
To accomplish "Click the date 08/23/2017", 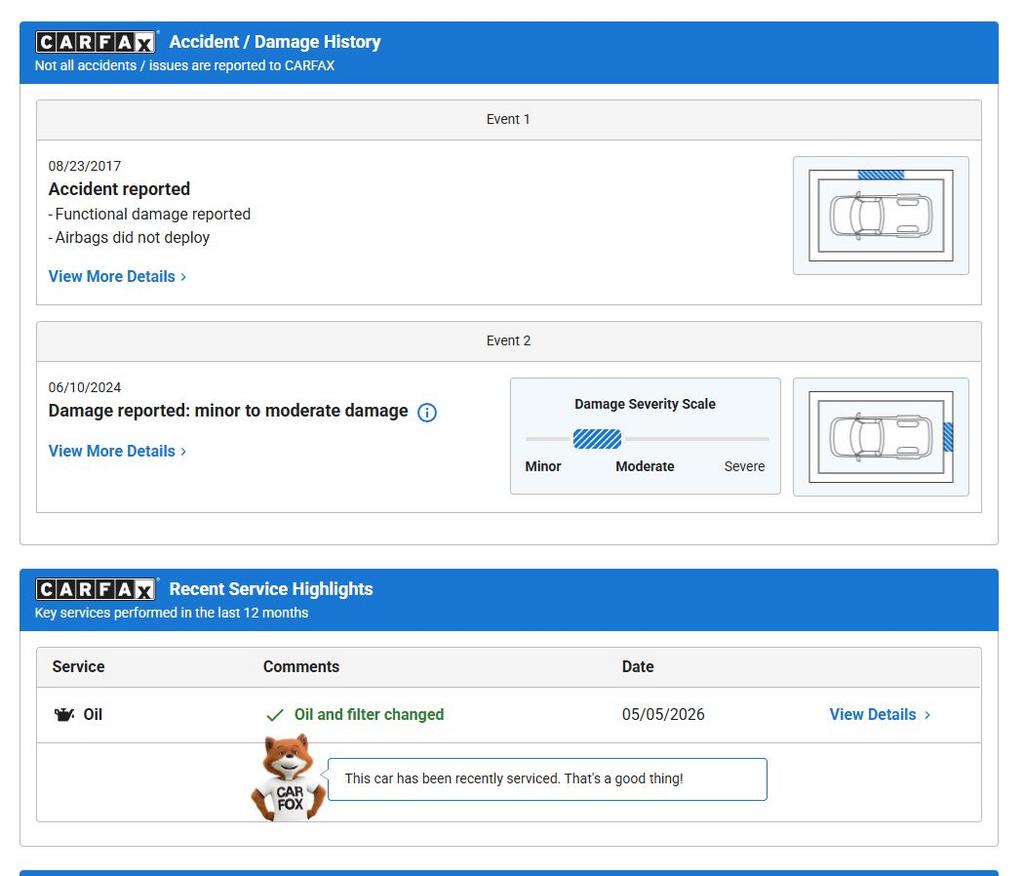I will [85, 166].
